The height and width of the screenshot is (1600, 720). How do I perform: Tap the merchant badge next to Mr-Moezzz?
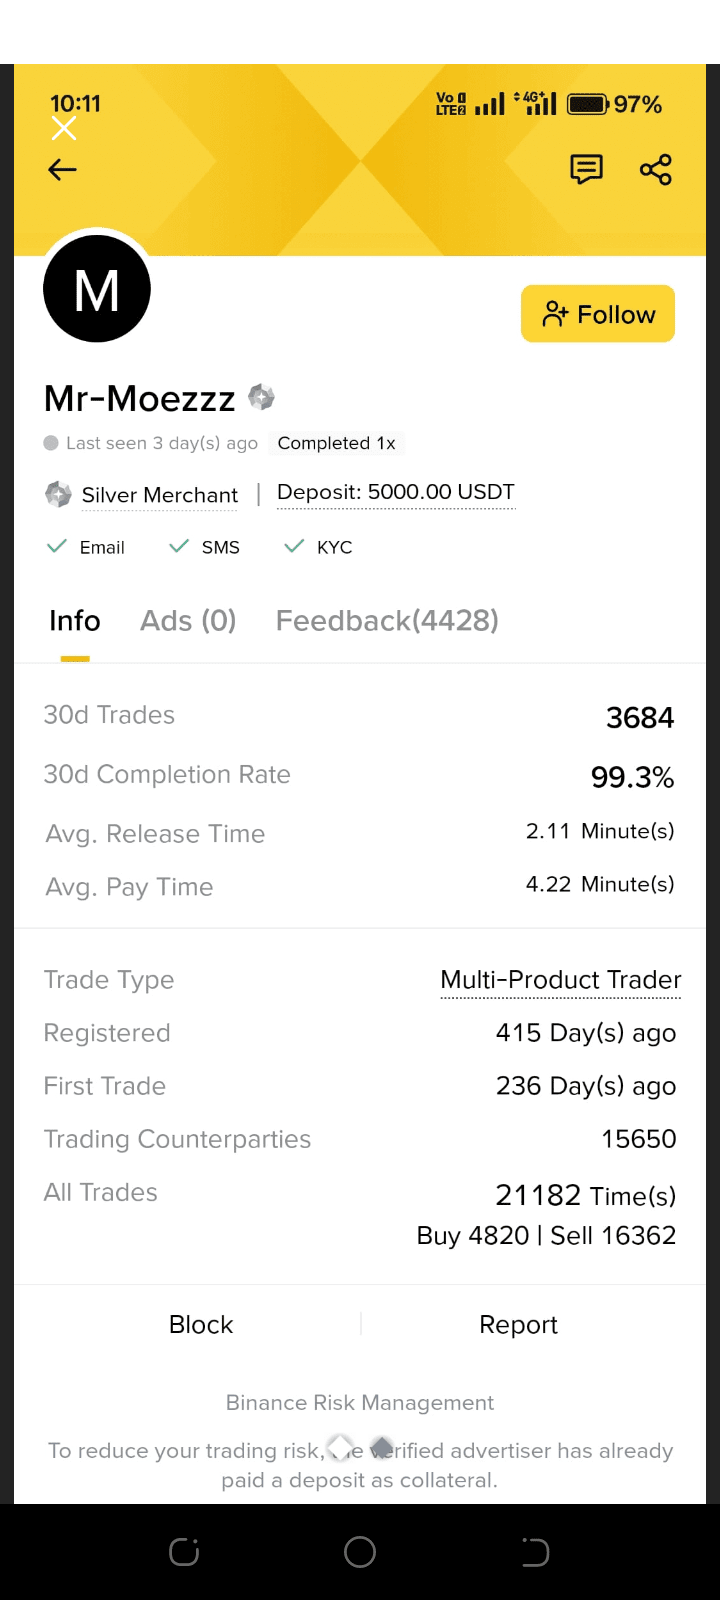point(261,397)
